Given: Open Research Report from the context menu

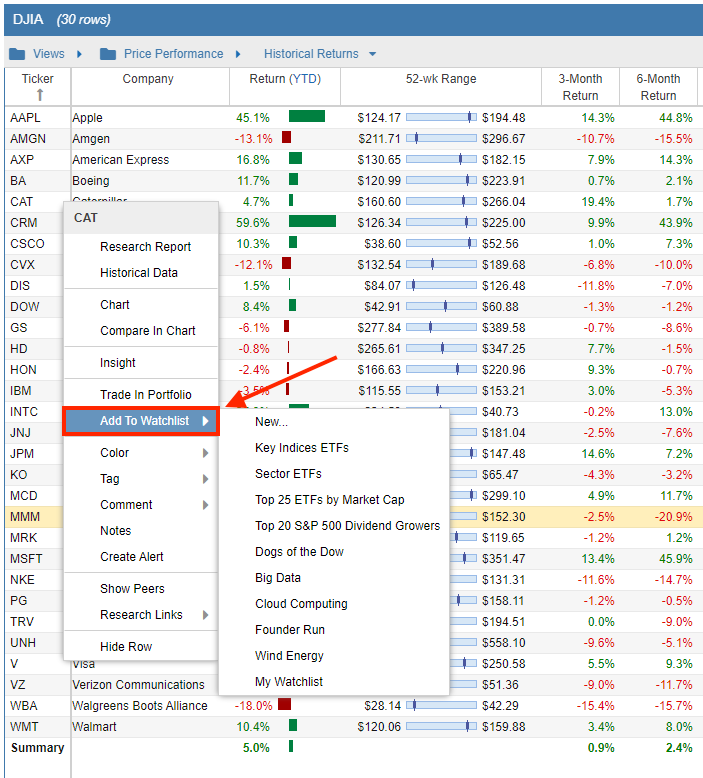Looking at the screenshot, I should pos(145,247).
